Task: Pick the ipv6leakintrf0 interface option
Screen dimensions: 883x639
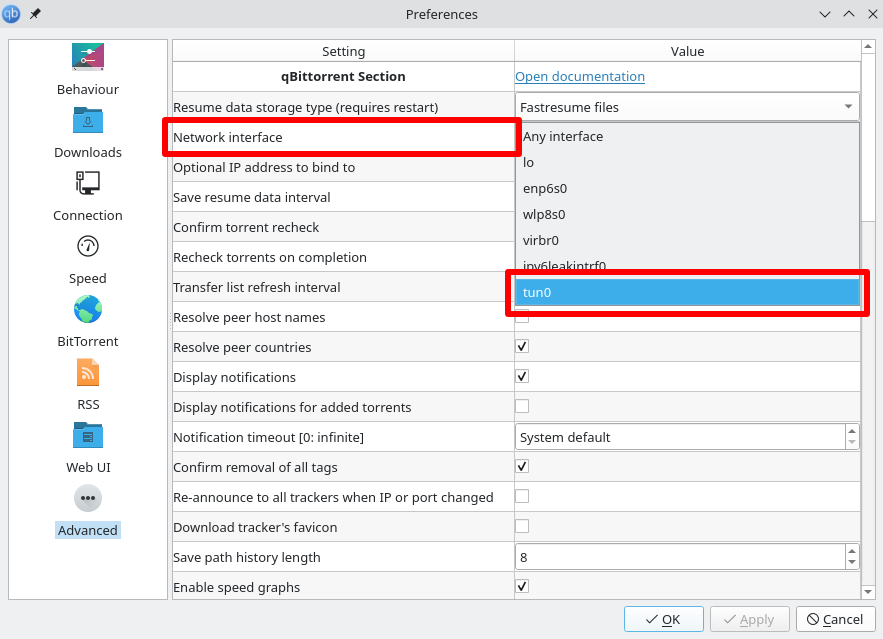Action: [x=687, y=265]
